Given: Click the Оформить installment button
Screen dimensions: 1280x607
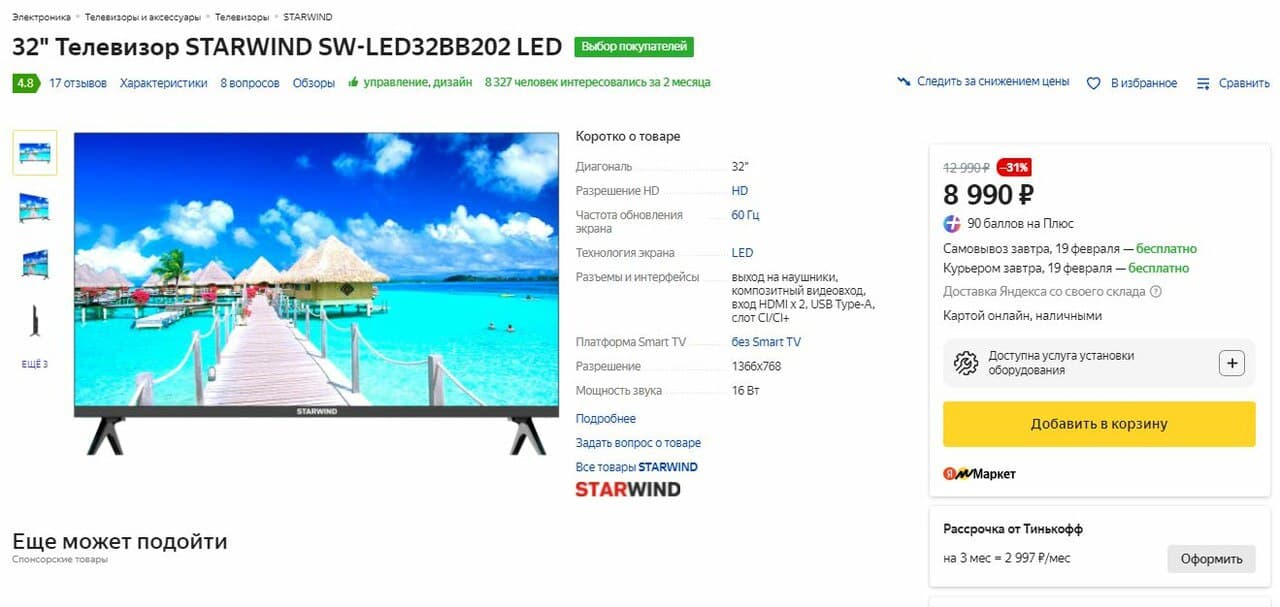Looking at the screenshot, I should (1211, 559).
